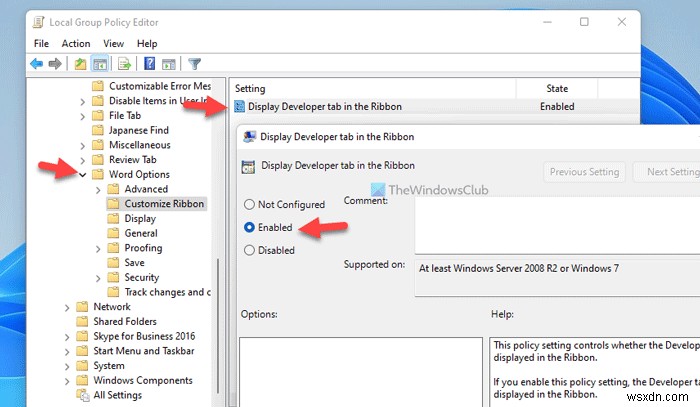Select the Shared Folders tree item
The width and height of the screenshot is (700, 407).
pos(125,322)
